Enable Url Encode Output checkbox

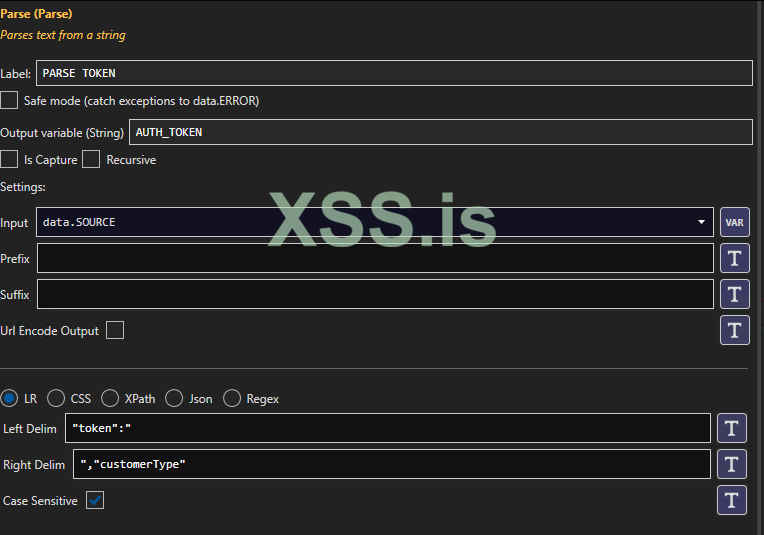[115, 330]
